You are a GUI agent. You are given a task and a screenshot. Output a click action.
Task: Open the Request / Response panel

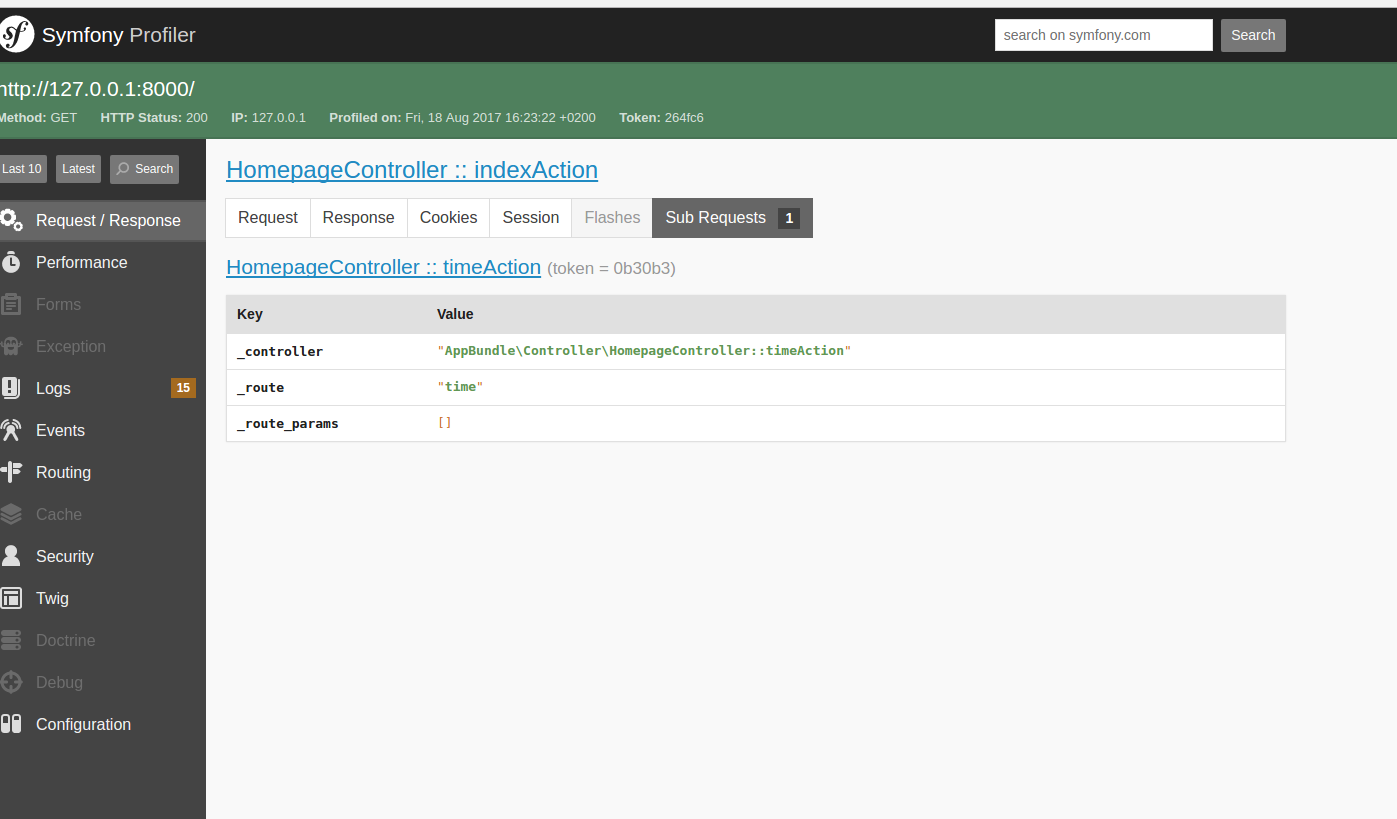(103, 220)
